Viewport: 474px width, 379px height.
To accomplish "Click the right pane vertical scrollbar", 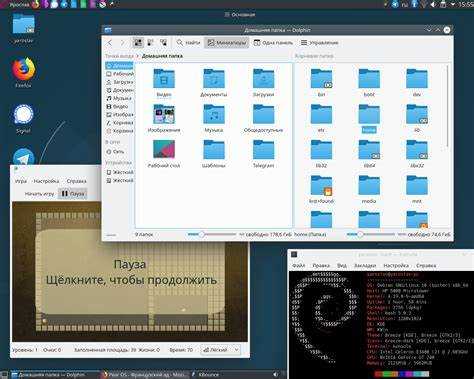I will 447,106.
